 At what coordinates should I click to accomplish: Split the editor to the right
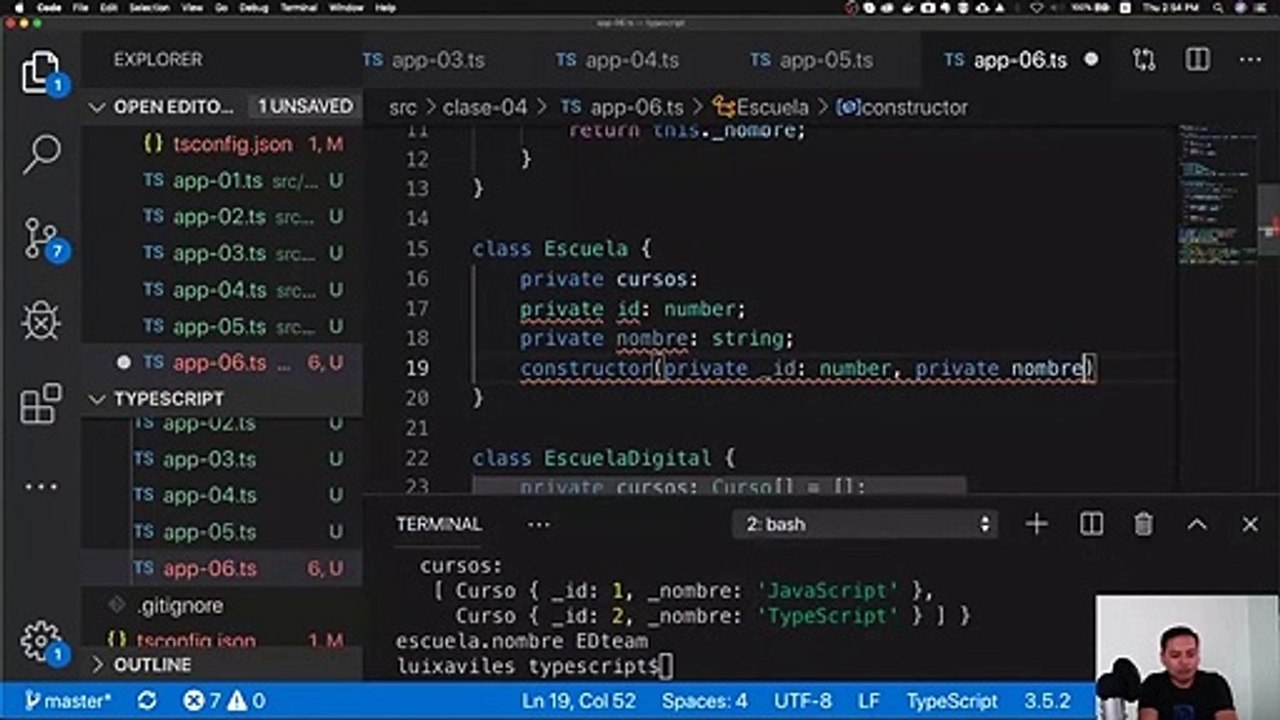[1197, 60]
